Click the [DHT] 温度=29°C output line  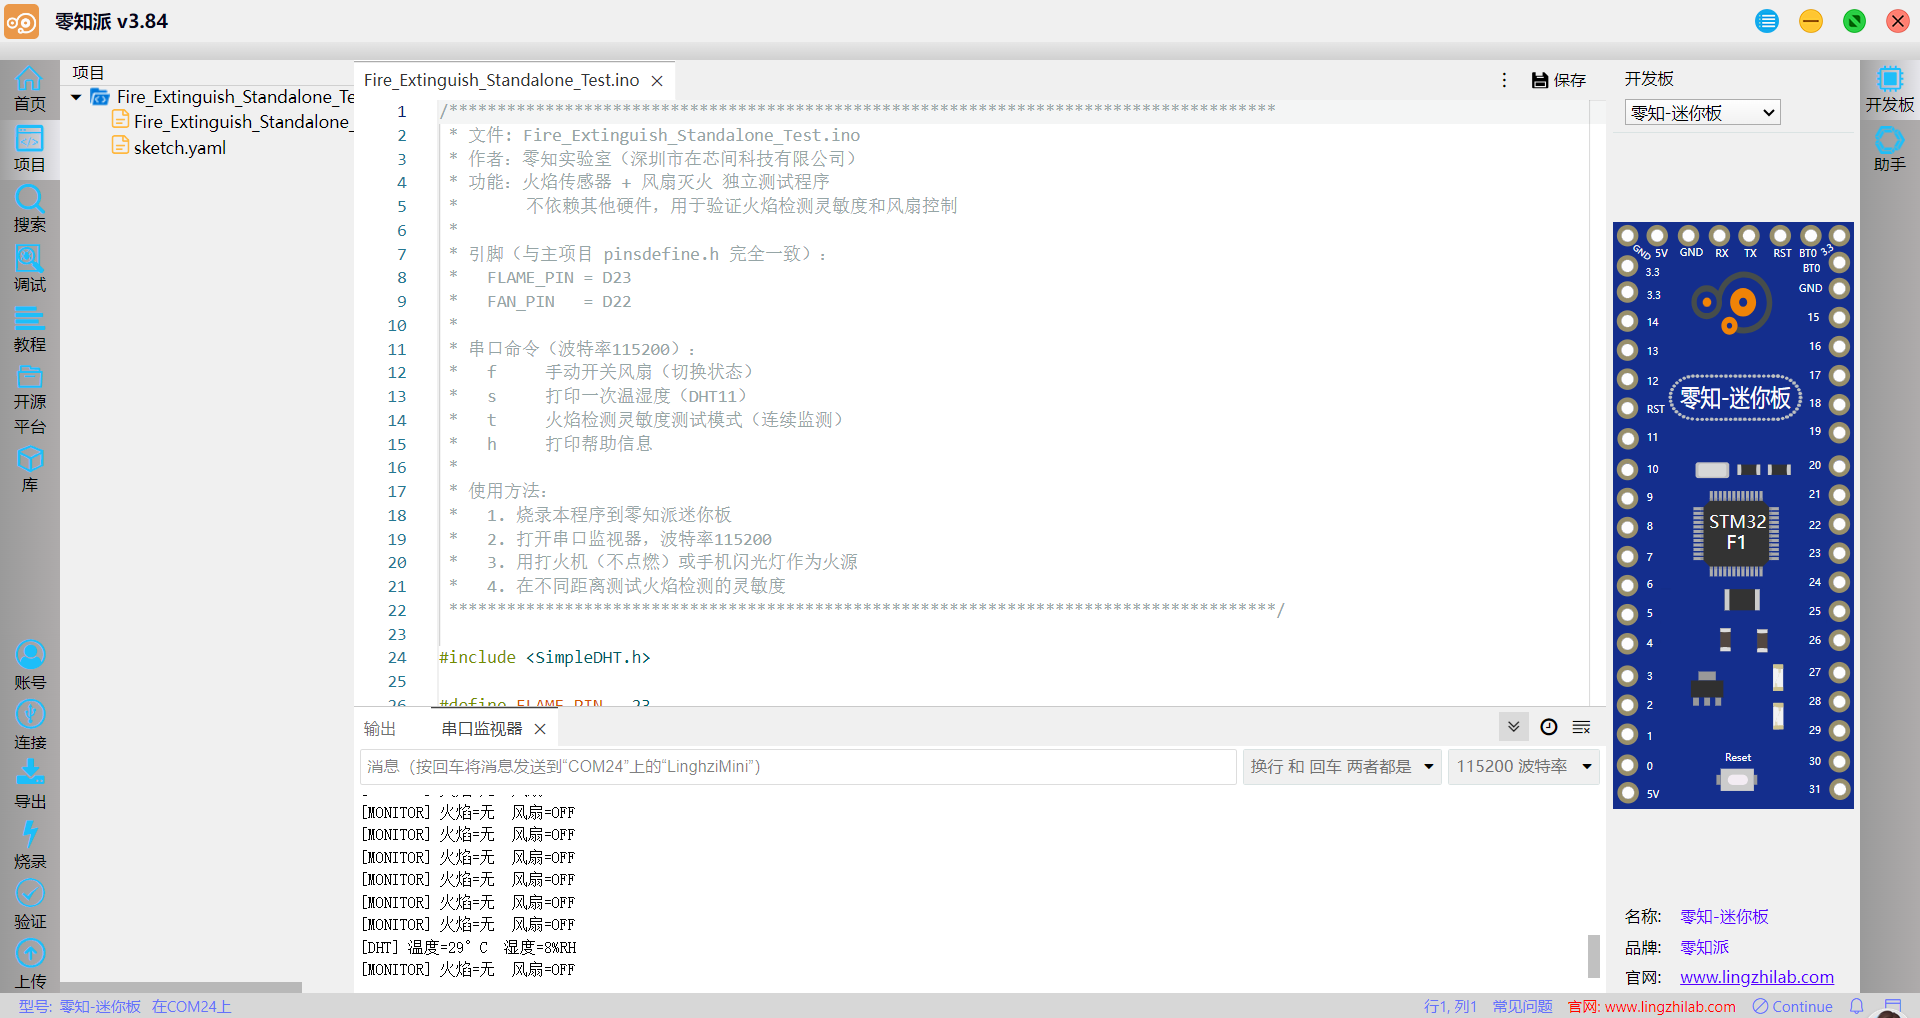coord(468,947)
